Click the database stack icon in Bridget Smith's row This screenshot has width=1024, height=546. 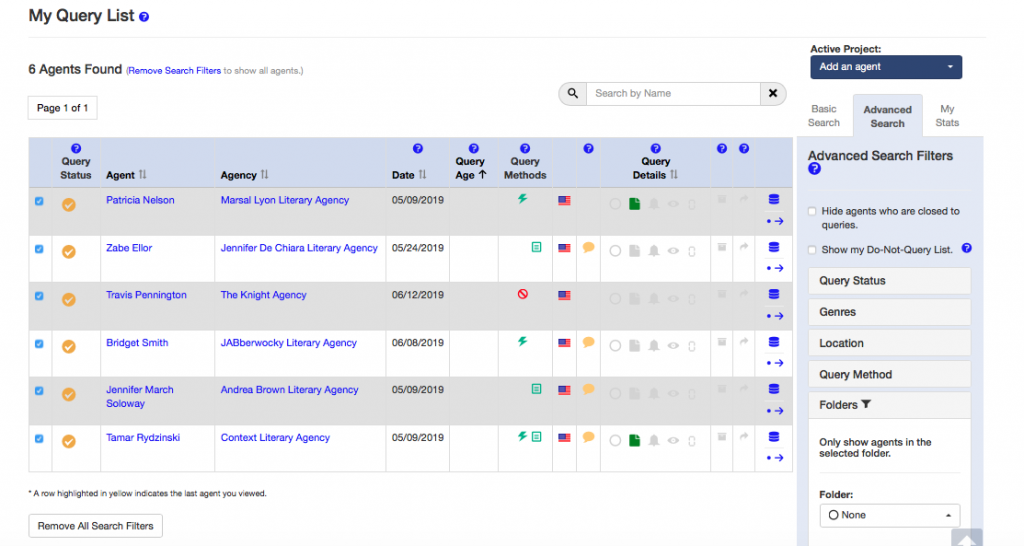pos(773,342)
